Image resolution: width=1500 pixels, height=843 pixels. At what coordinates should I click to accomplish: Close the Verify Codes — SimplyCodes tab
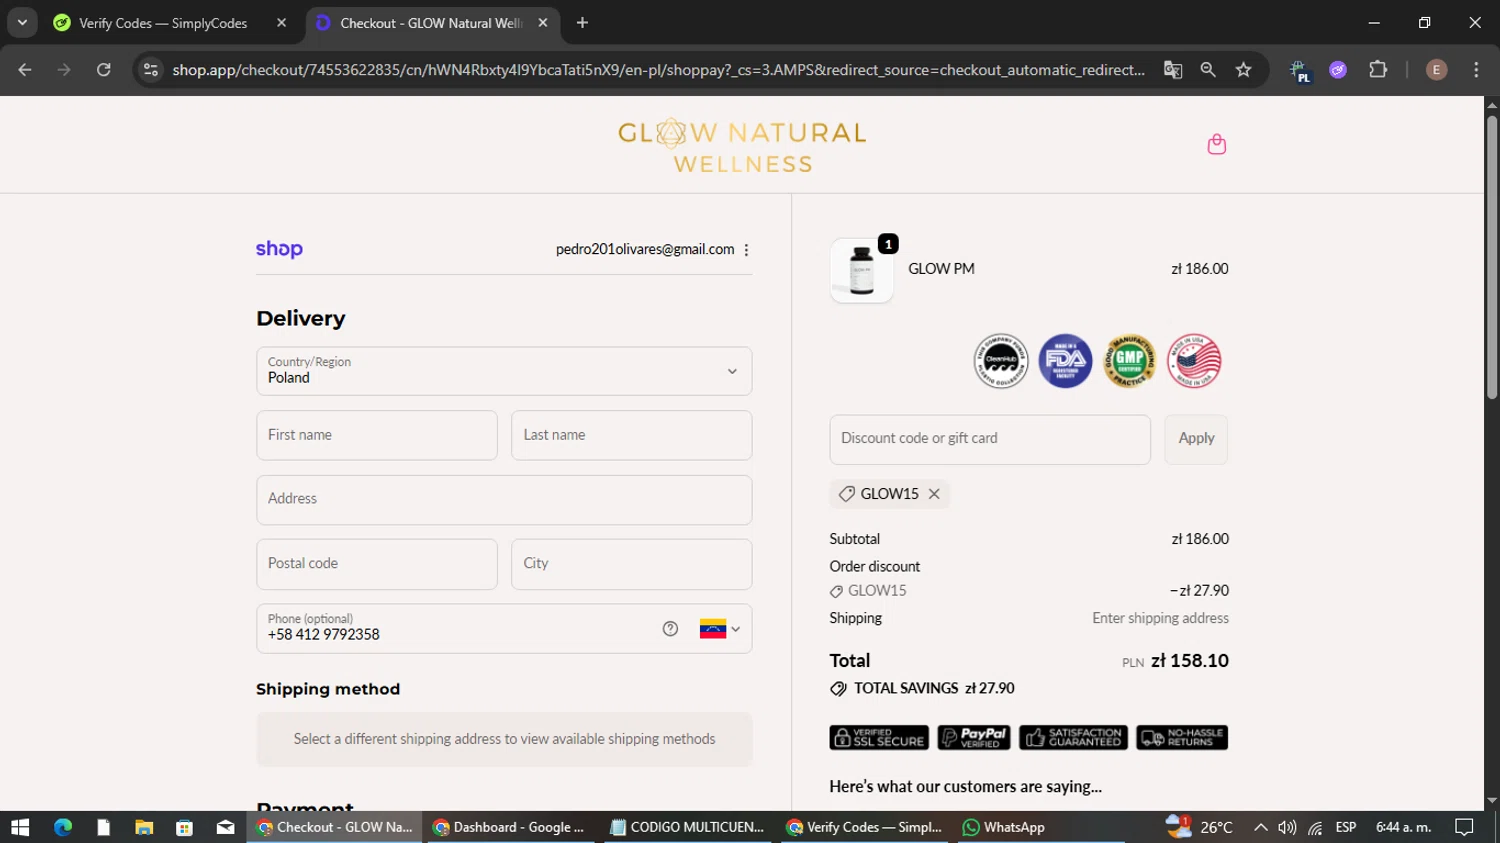point(281,22)
